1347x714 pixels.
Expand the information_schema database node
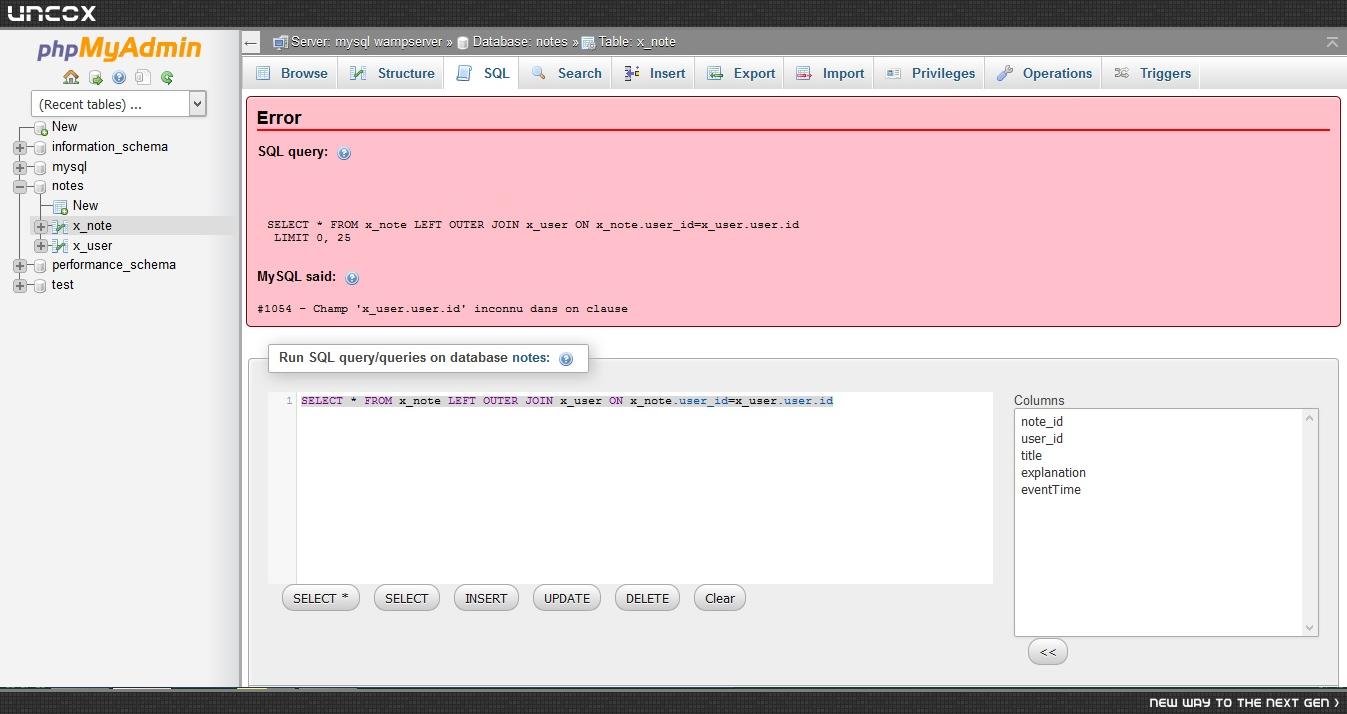click(x=20, y=147)
